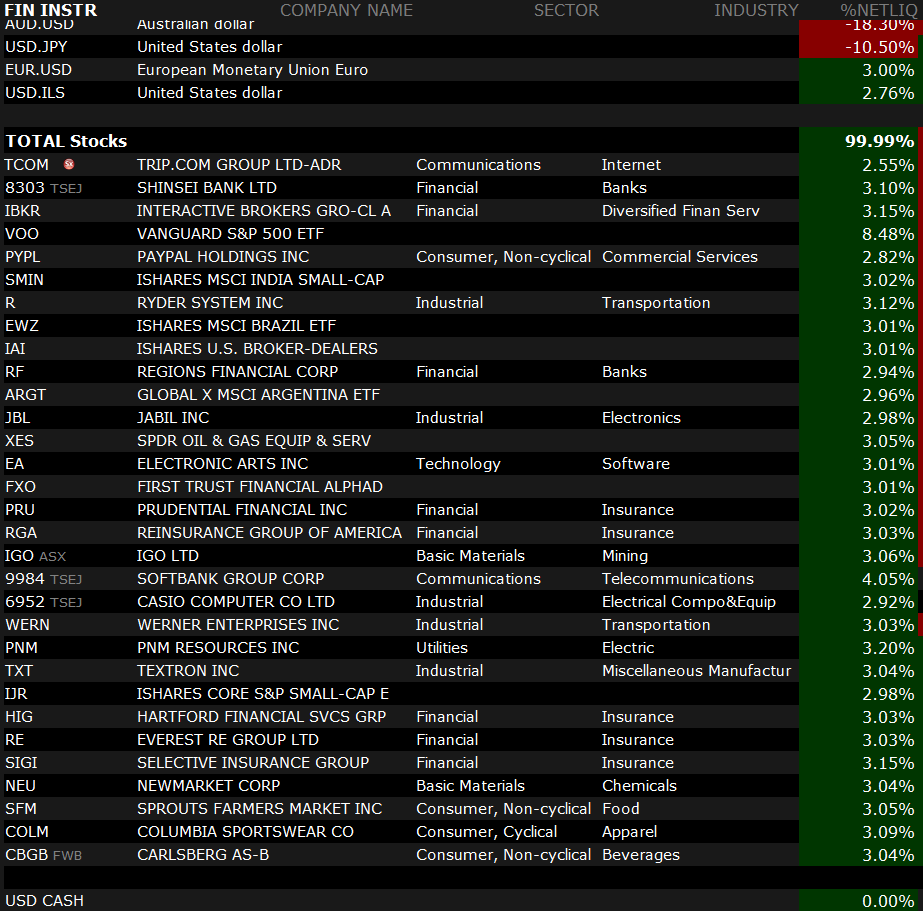Select ISHARES CORE S&P SMALL-CAP E
Image resolution: width=923 pixels, height=911 pixels.
[x=263, y=693]
